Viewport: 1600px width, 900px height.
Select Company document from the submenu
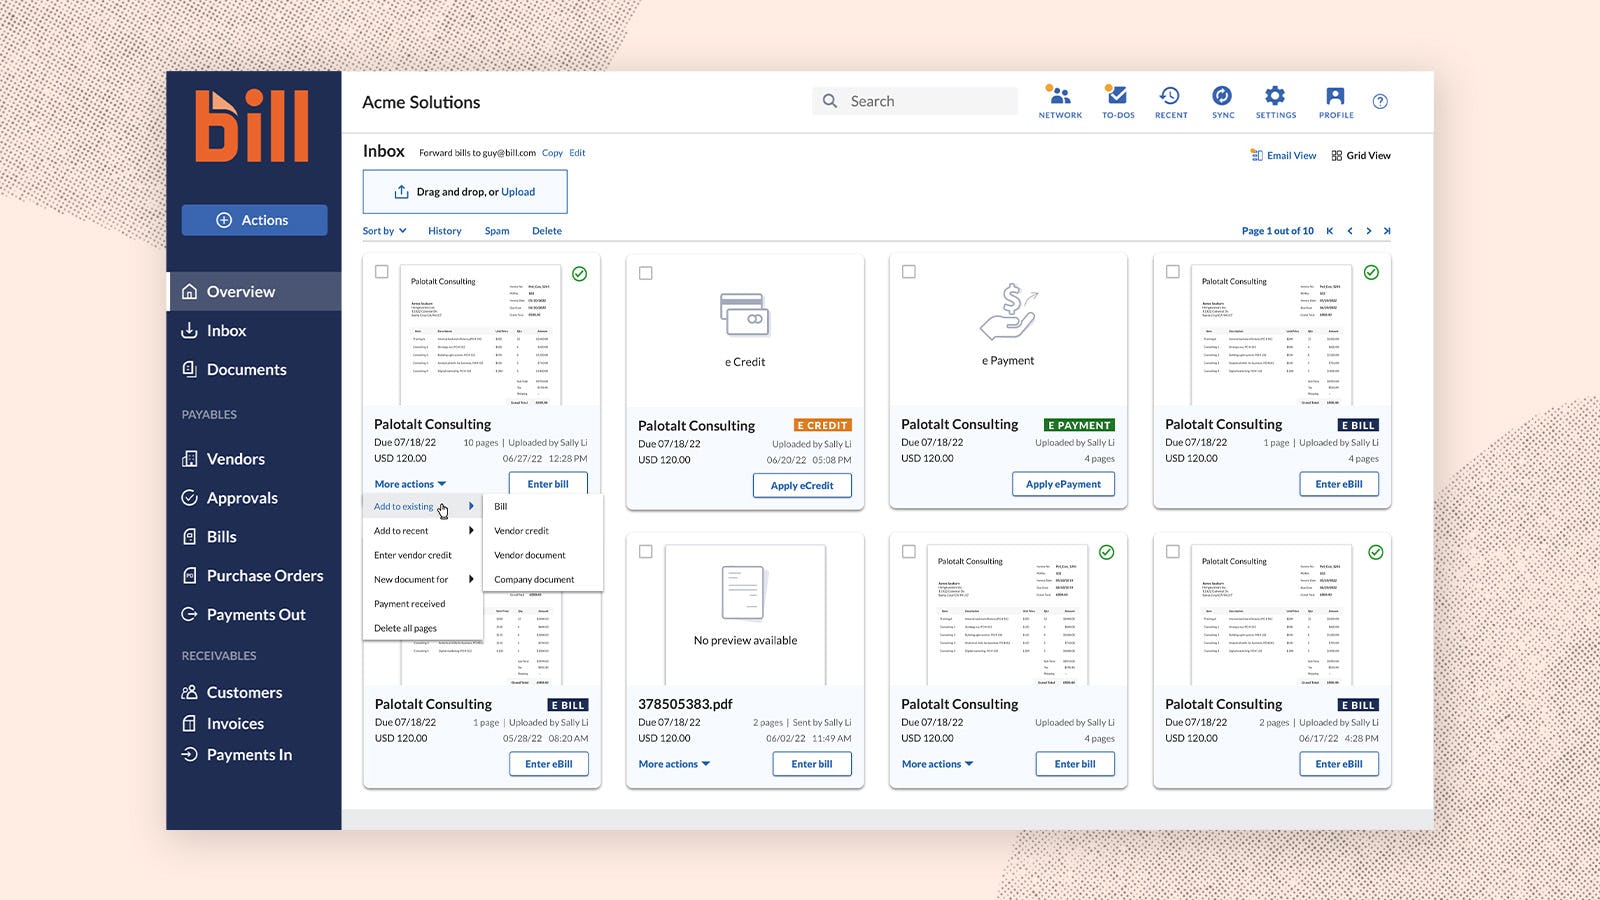tap(543, 580)
